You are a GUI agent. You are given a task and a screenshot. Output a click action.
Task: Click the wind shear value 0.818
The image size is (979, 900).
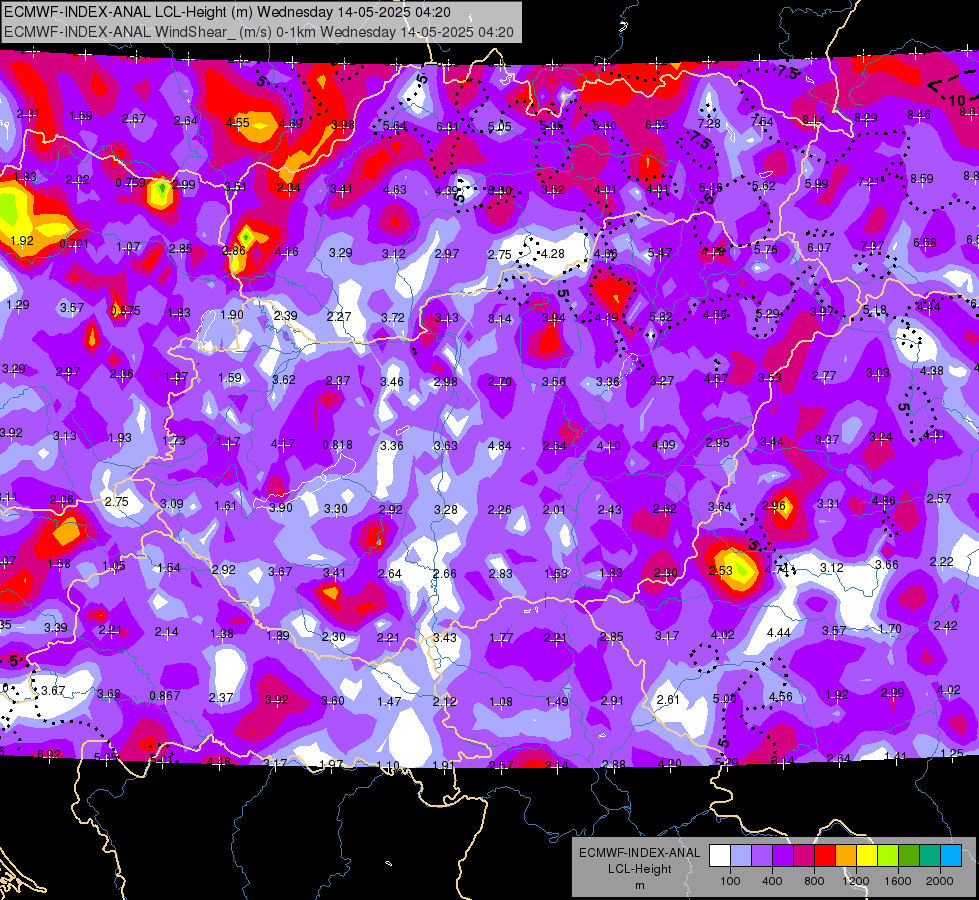coord(337,445)
